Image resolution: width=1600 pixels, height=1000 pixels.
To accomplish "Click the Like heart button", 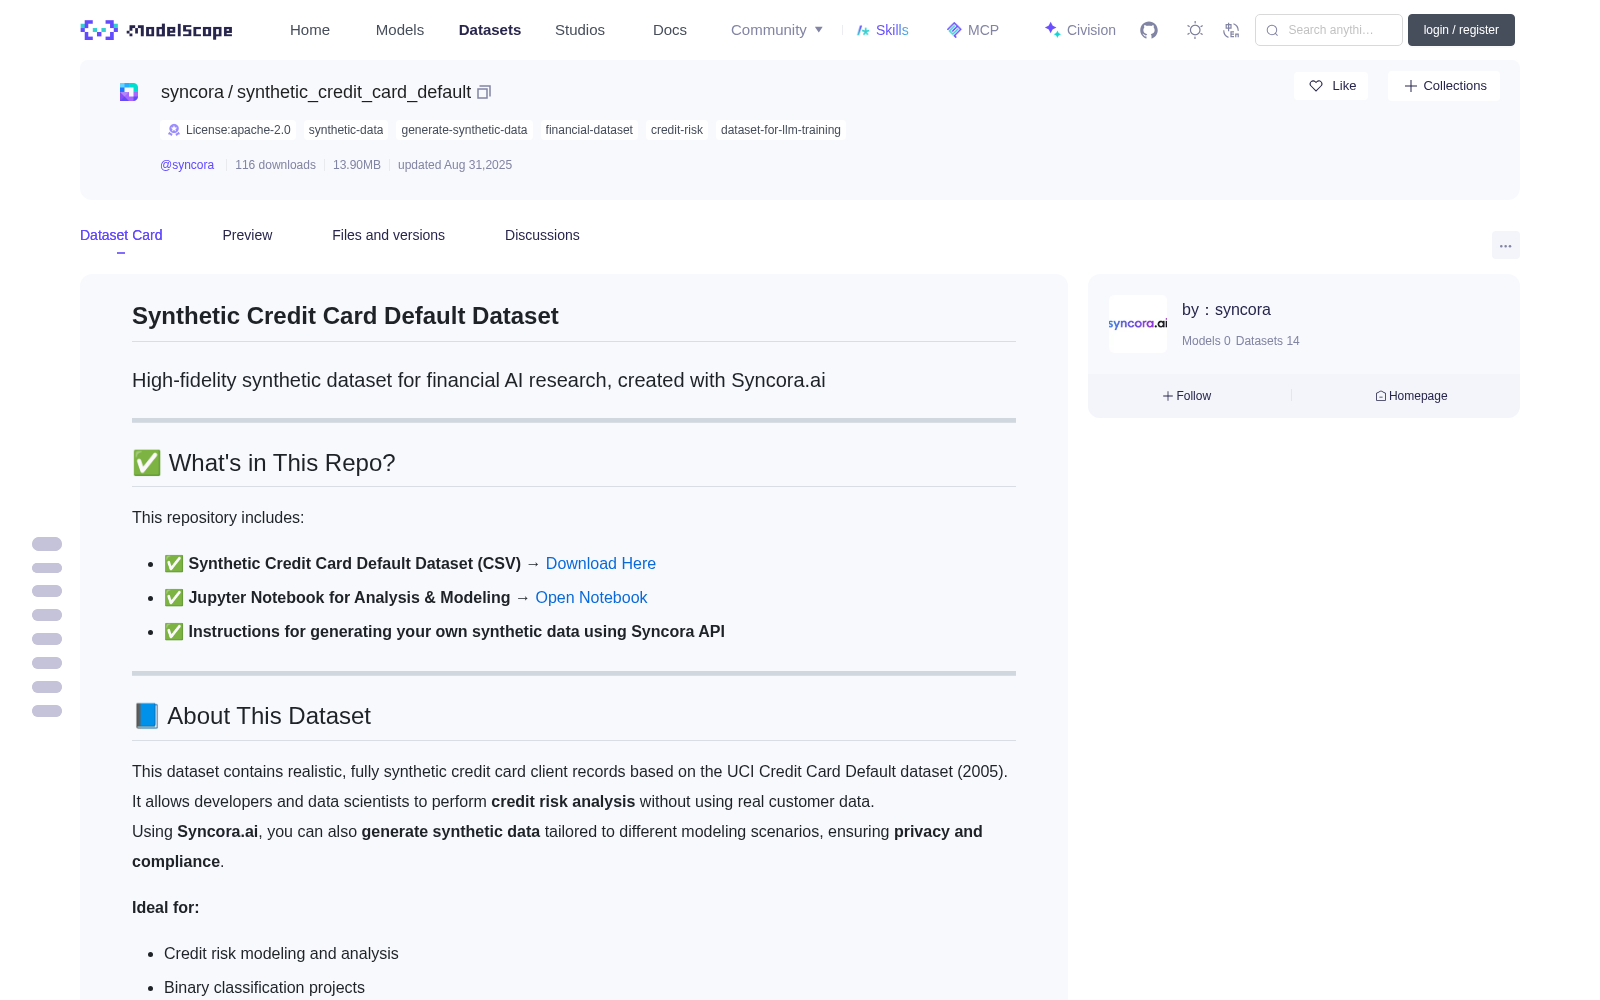I will (1331, 86).
